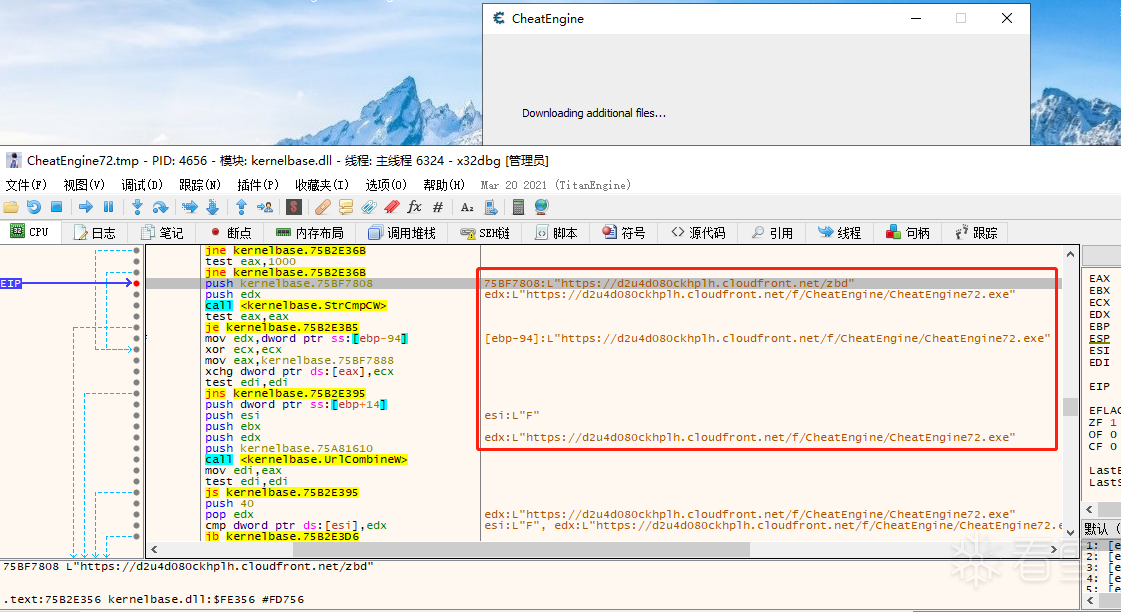The height and width of the screenshot is (612, 1121).
Task: Toggle breakpoint bullet beside mov edi,eax
Action: coord(137,470)
